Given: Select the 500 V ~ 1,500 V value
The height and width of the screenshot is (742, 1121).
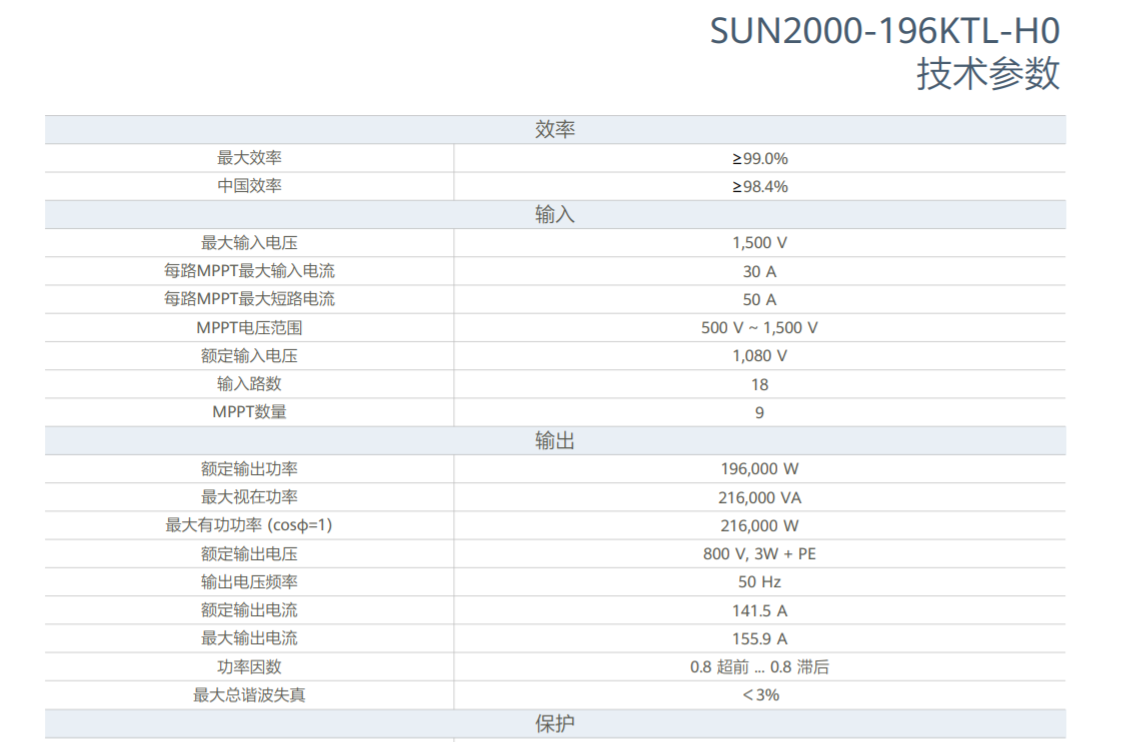Looking at the screenshot, I should click(x=759, y=327).
